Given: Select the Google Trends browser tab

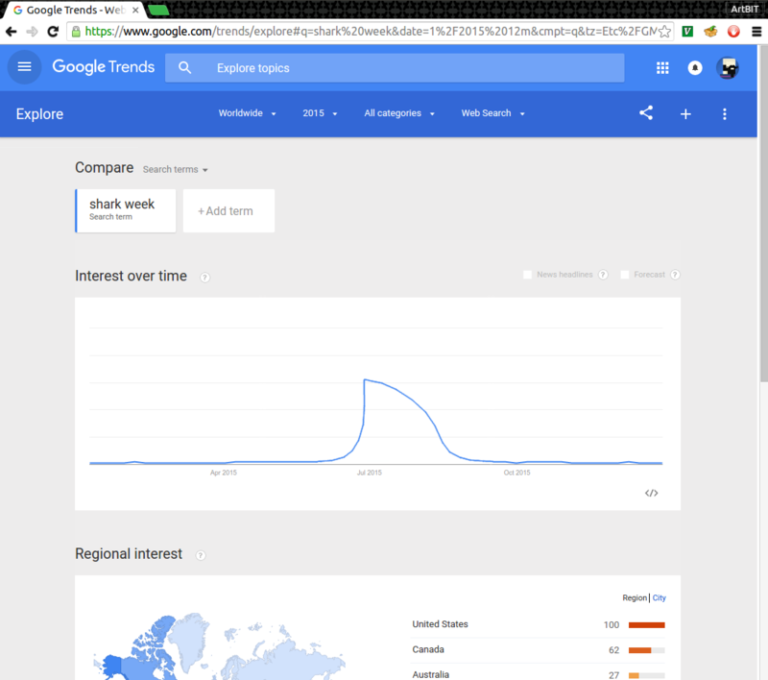Looking at the screenshot, I should (70, 10).
